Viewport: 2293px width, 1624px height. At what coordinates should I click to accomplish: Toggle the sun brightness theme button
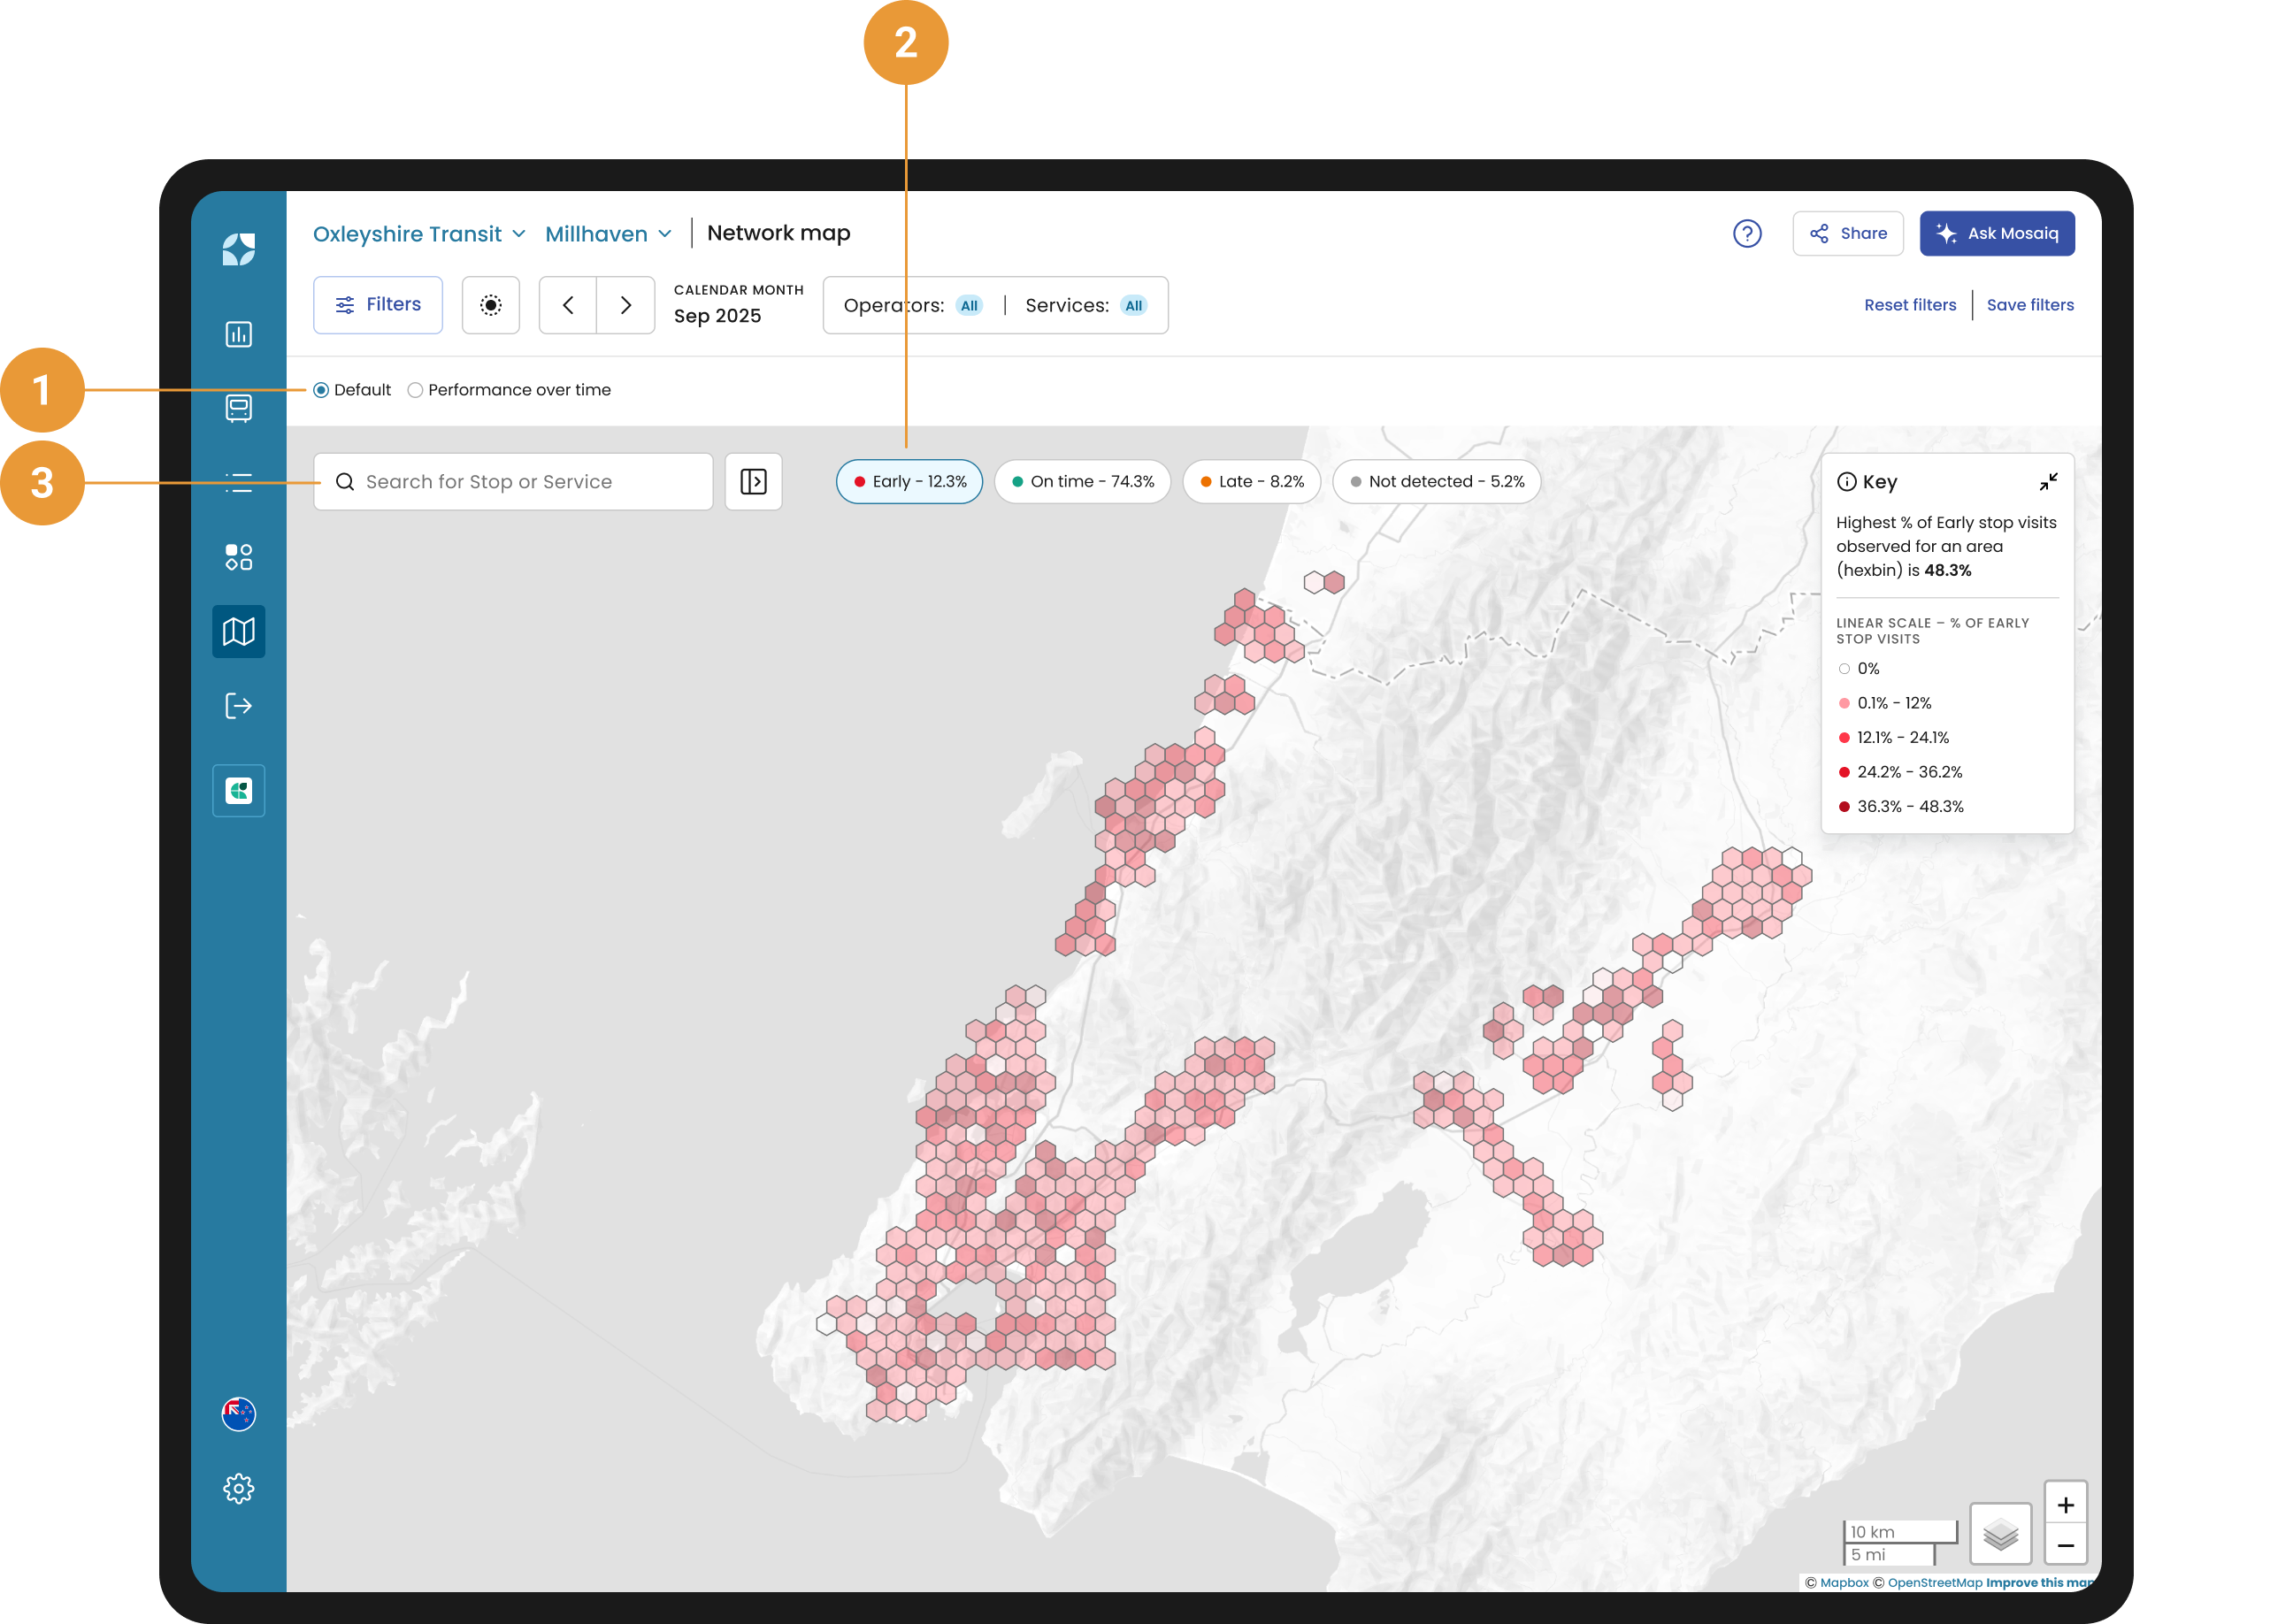[x=490, y=305]
